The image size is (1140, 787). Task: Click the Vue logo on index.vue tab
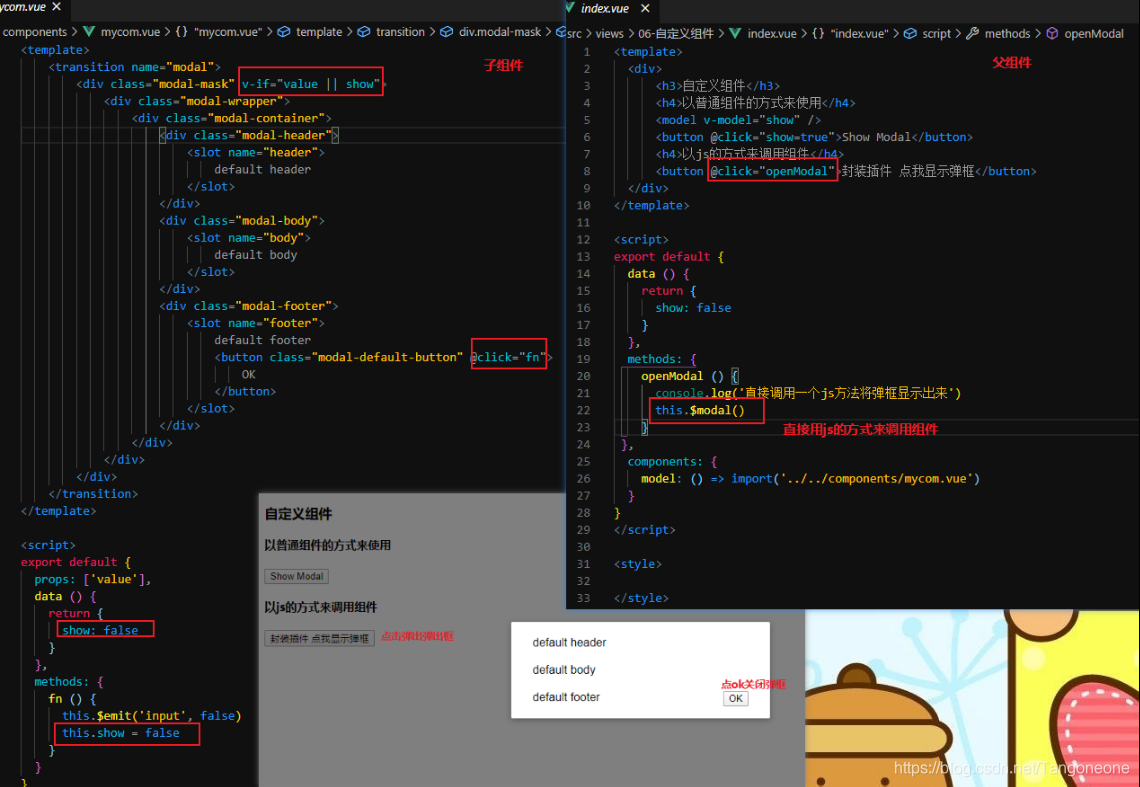point(571,8)
